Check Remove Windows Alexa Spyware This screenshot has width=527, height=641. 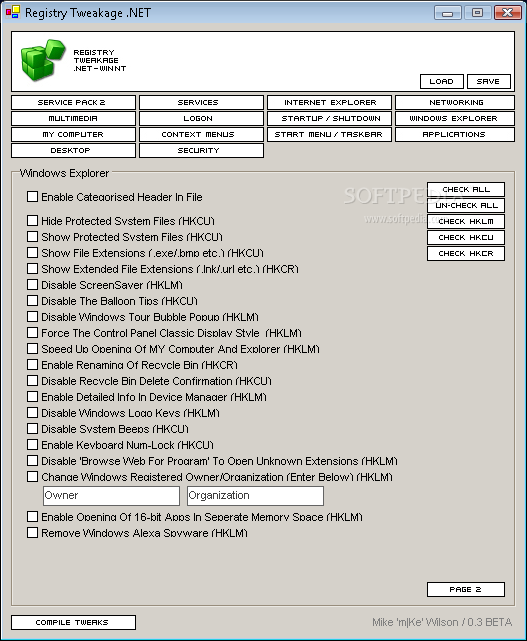[32, 533]
